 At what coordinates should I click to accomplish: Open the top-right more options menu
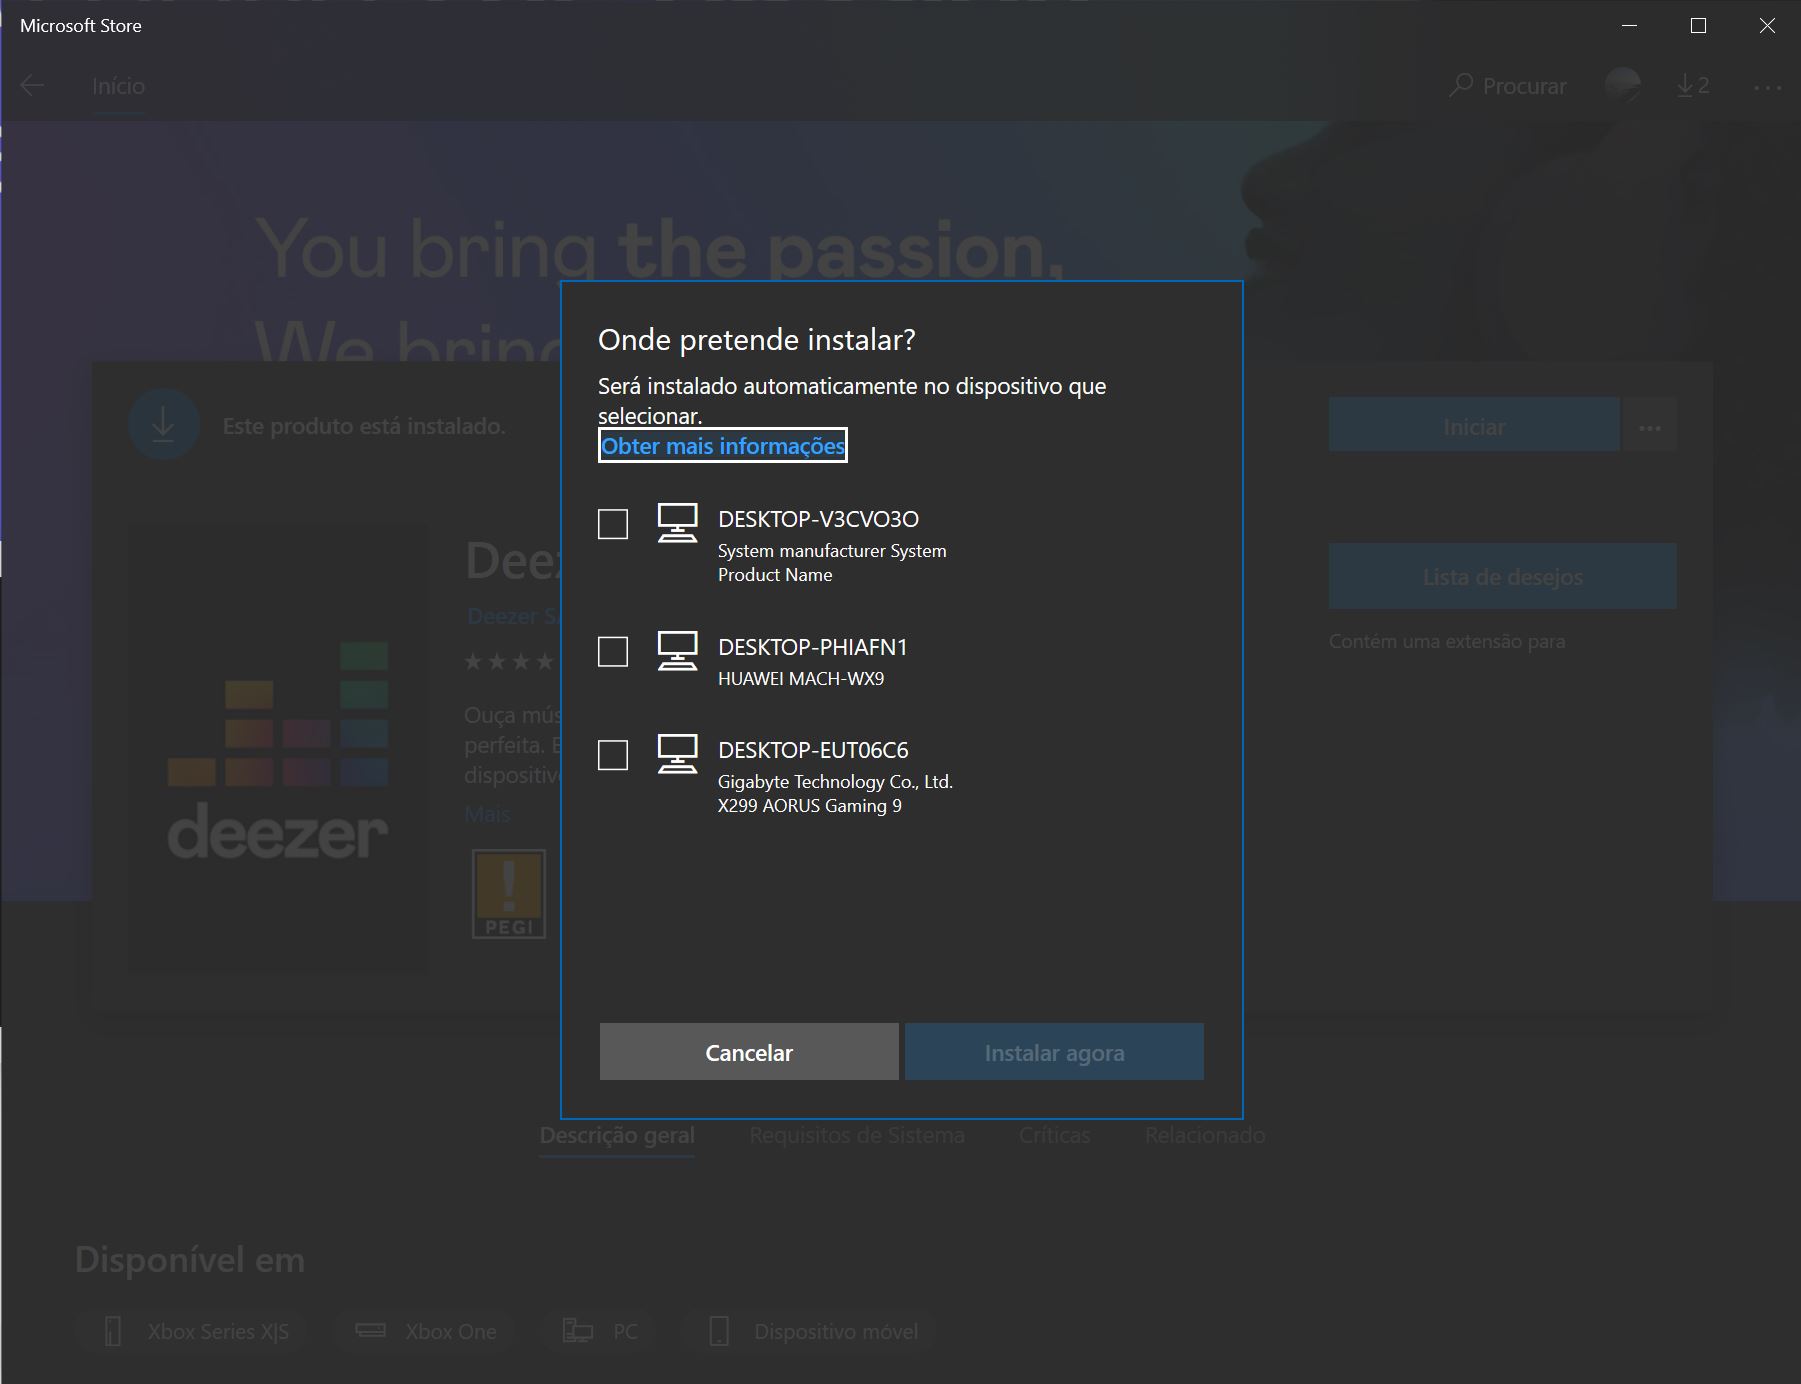coord(1767,87)
